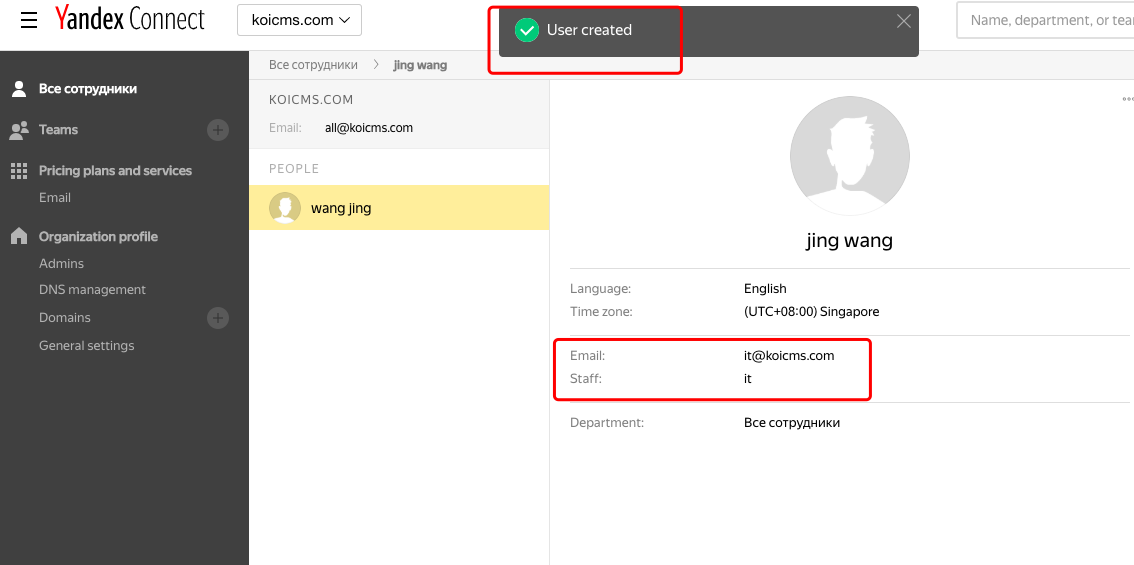Open Все сотрудники in the sidebar
The height and width of the screenshot is (565, 1134).
(88, 89)
